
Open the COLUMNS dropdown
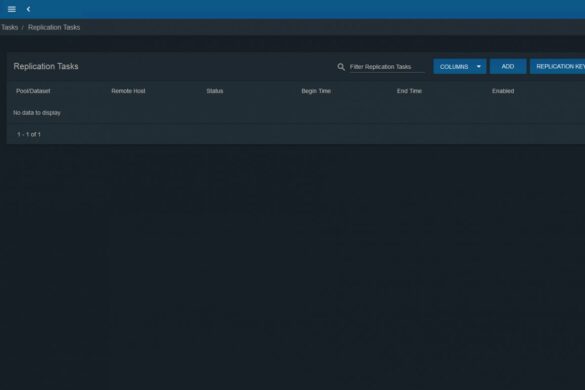point(460,66)
